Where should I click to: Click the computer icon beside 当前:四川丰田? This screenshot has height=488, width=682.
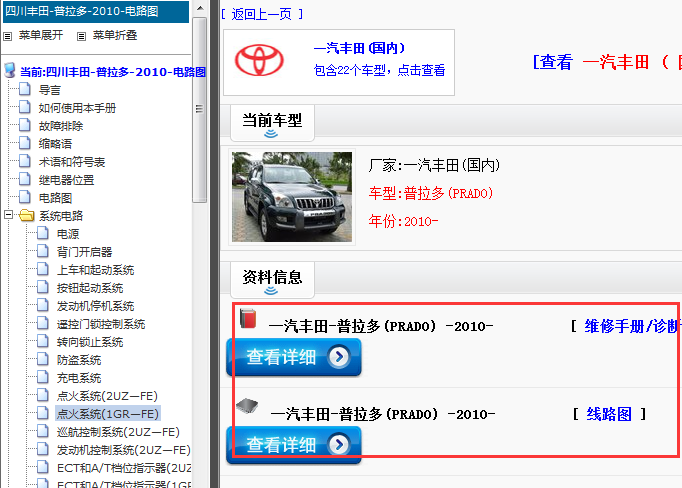10,70
